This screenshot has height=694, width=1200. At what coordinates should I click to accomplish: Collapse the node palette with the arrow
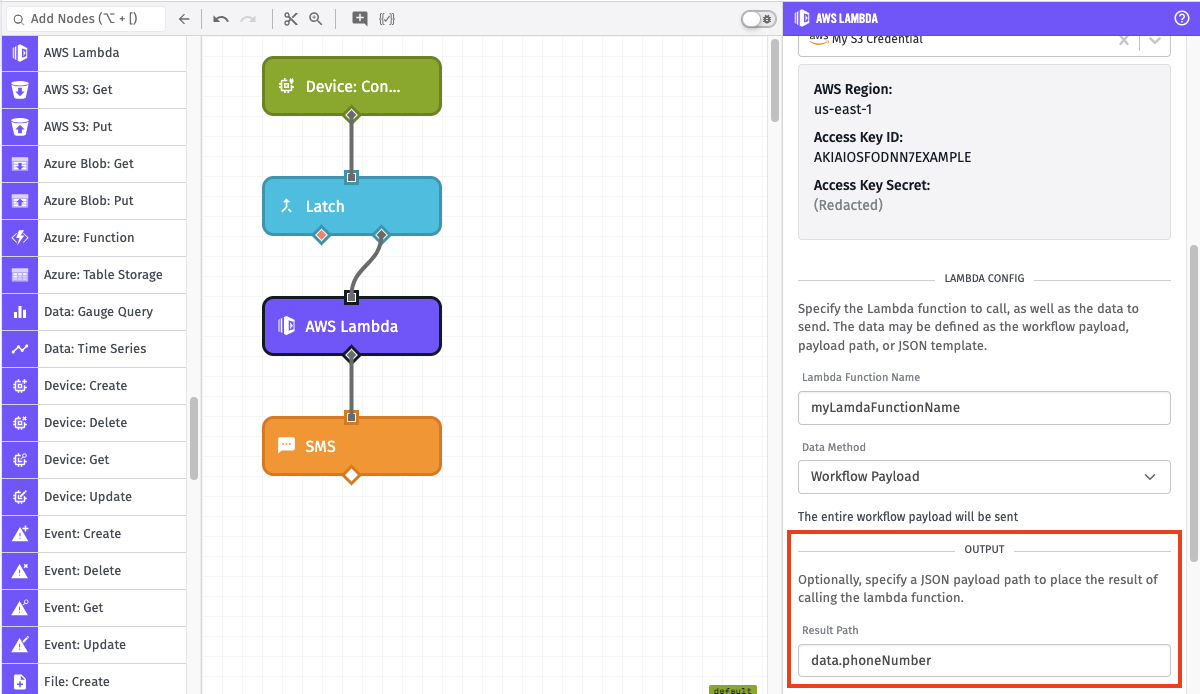pyautogui.click(x=184, y=18)
